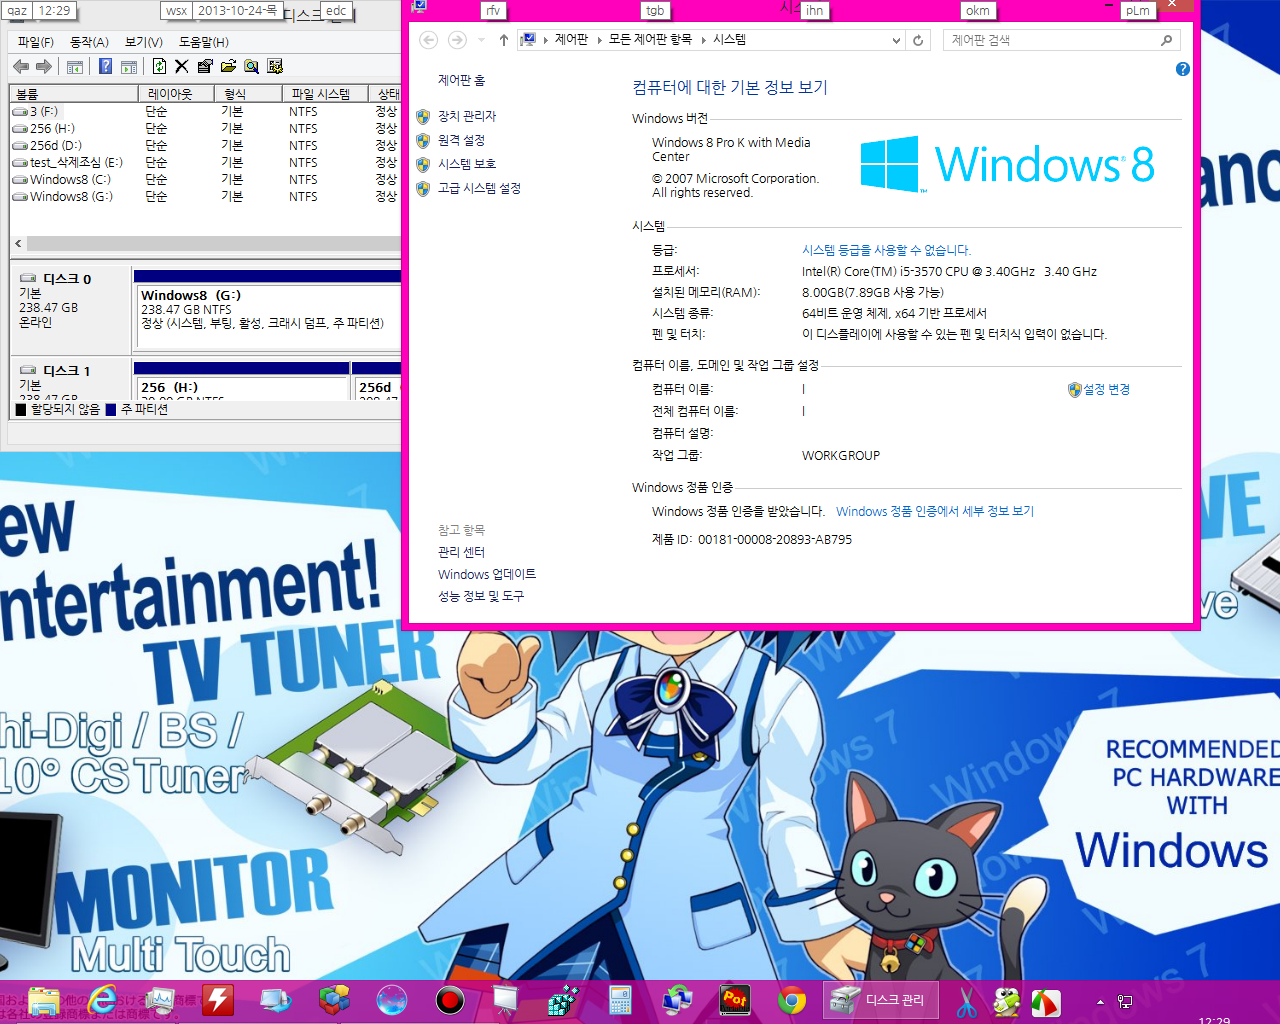Open the address bar history dropdown
This screenshot has width=1280, height=1024.
(896, 40)
